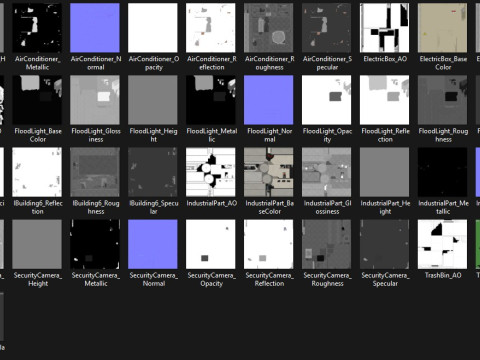
Task: Select AirConditioner_Roughness gray thumbnail
Action: (x=269, y=28)
